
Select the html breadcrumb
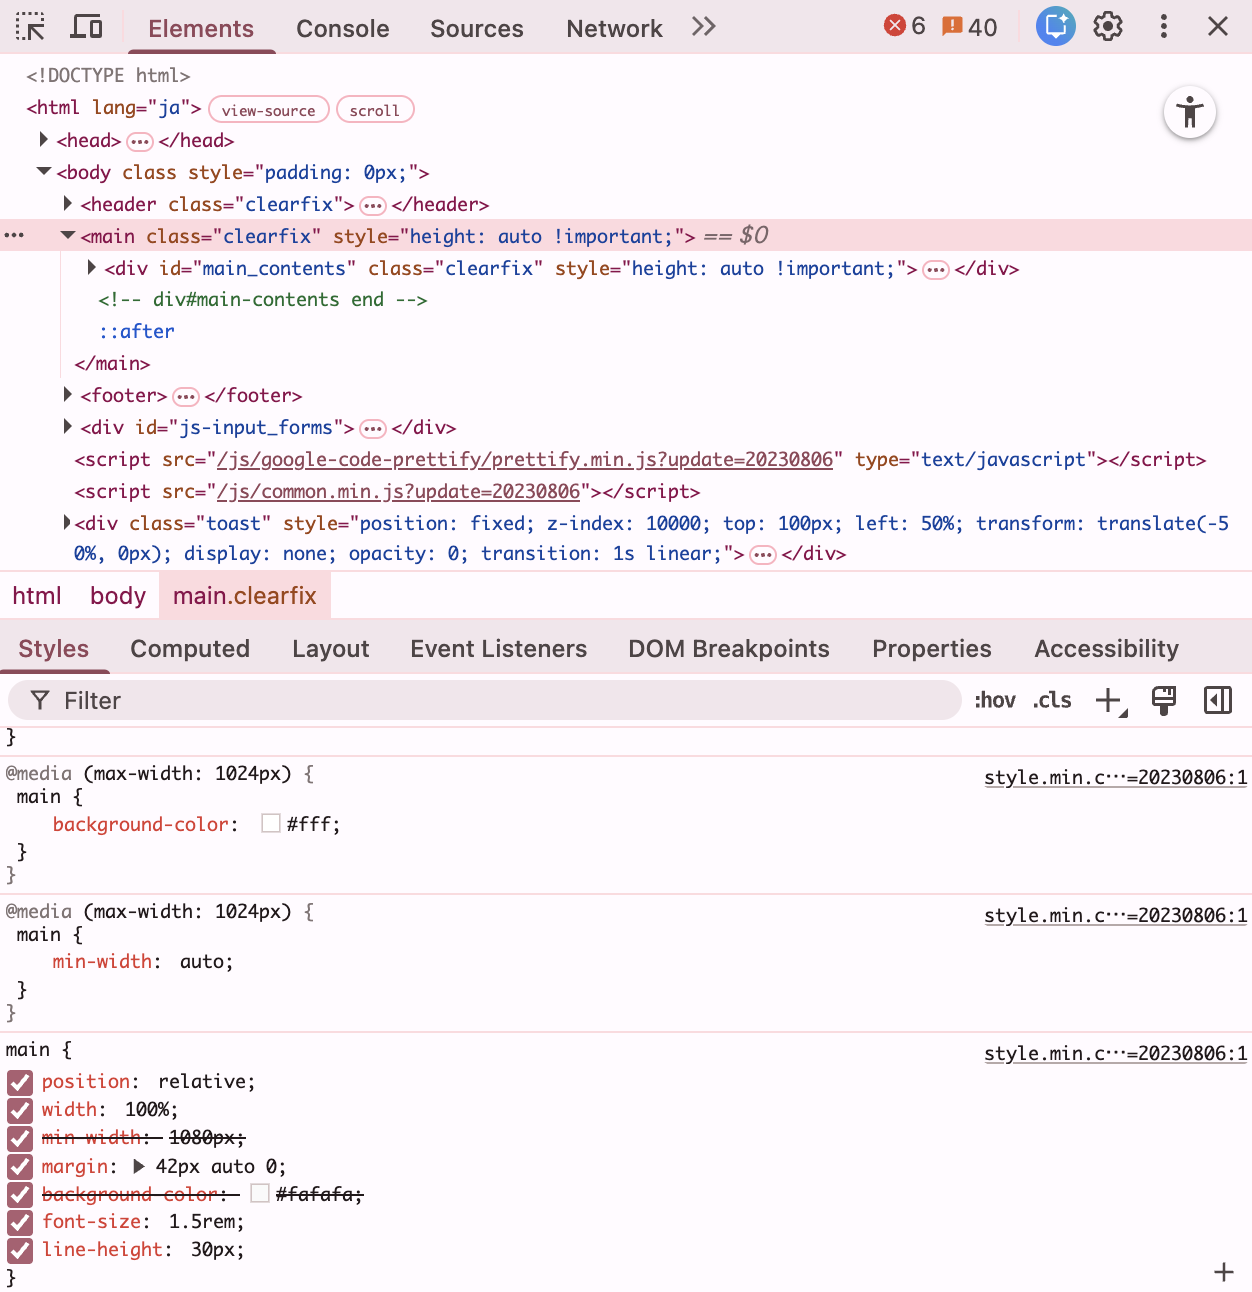pos(37,596)
